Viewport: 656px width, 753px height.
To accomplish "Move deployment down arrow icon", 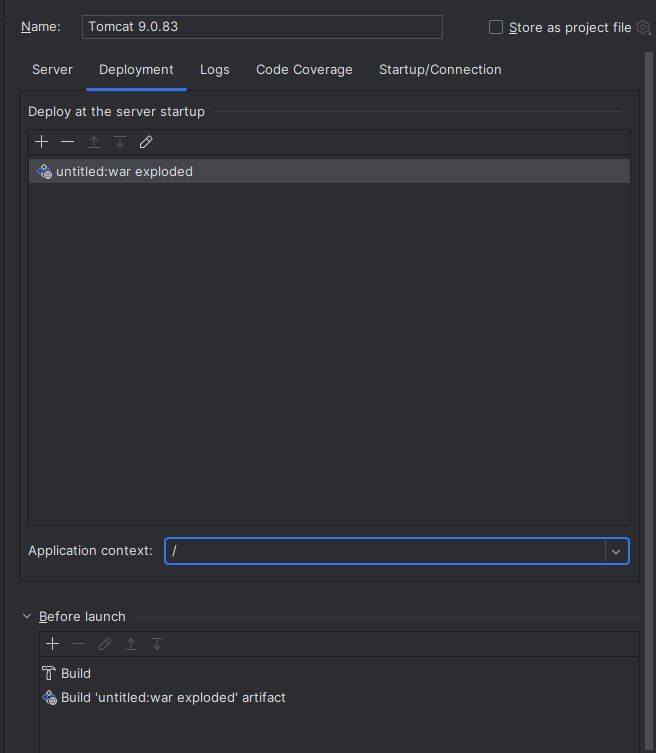I will pos(120,142).
